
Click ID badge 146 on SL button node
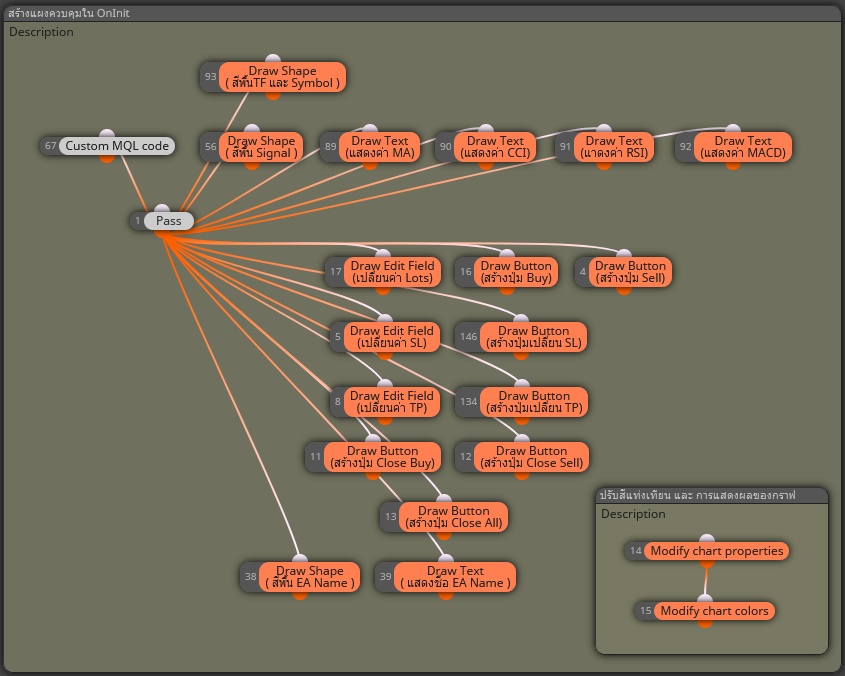[467, 337]
